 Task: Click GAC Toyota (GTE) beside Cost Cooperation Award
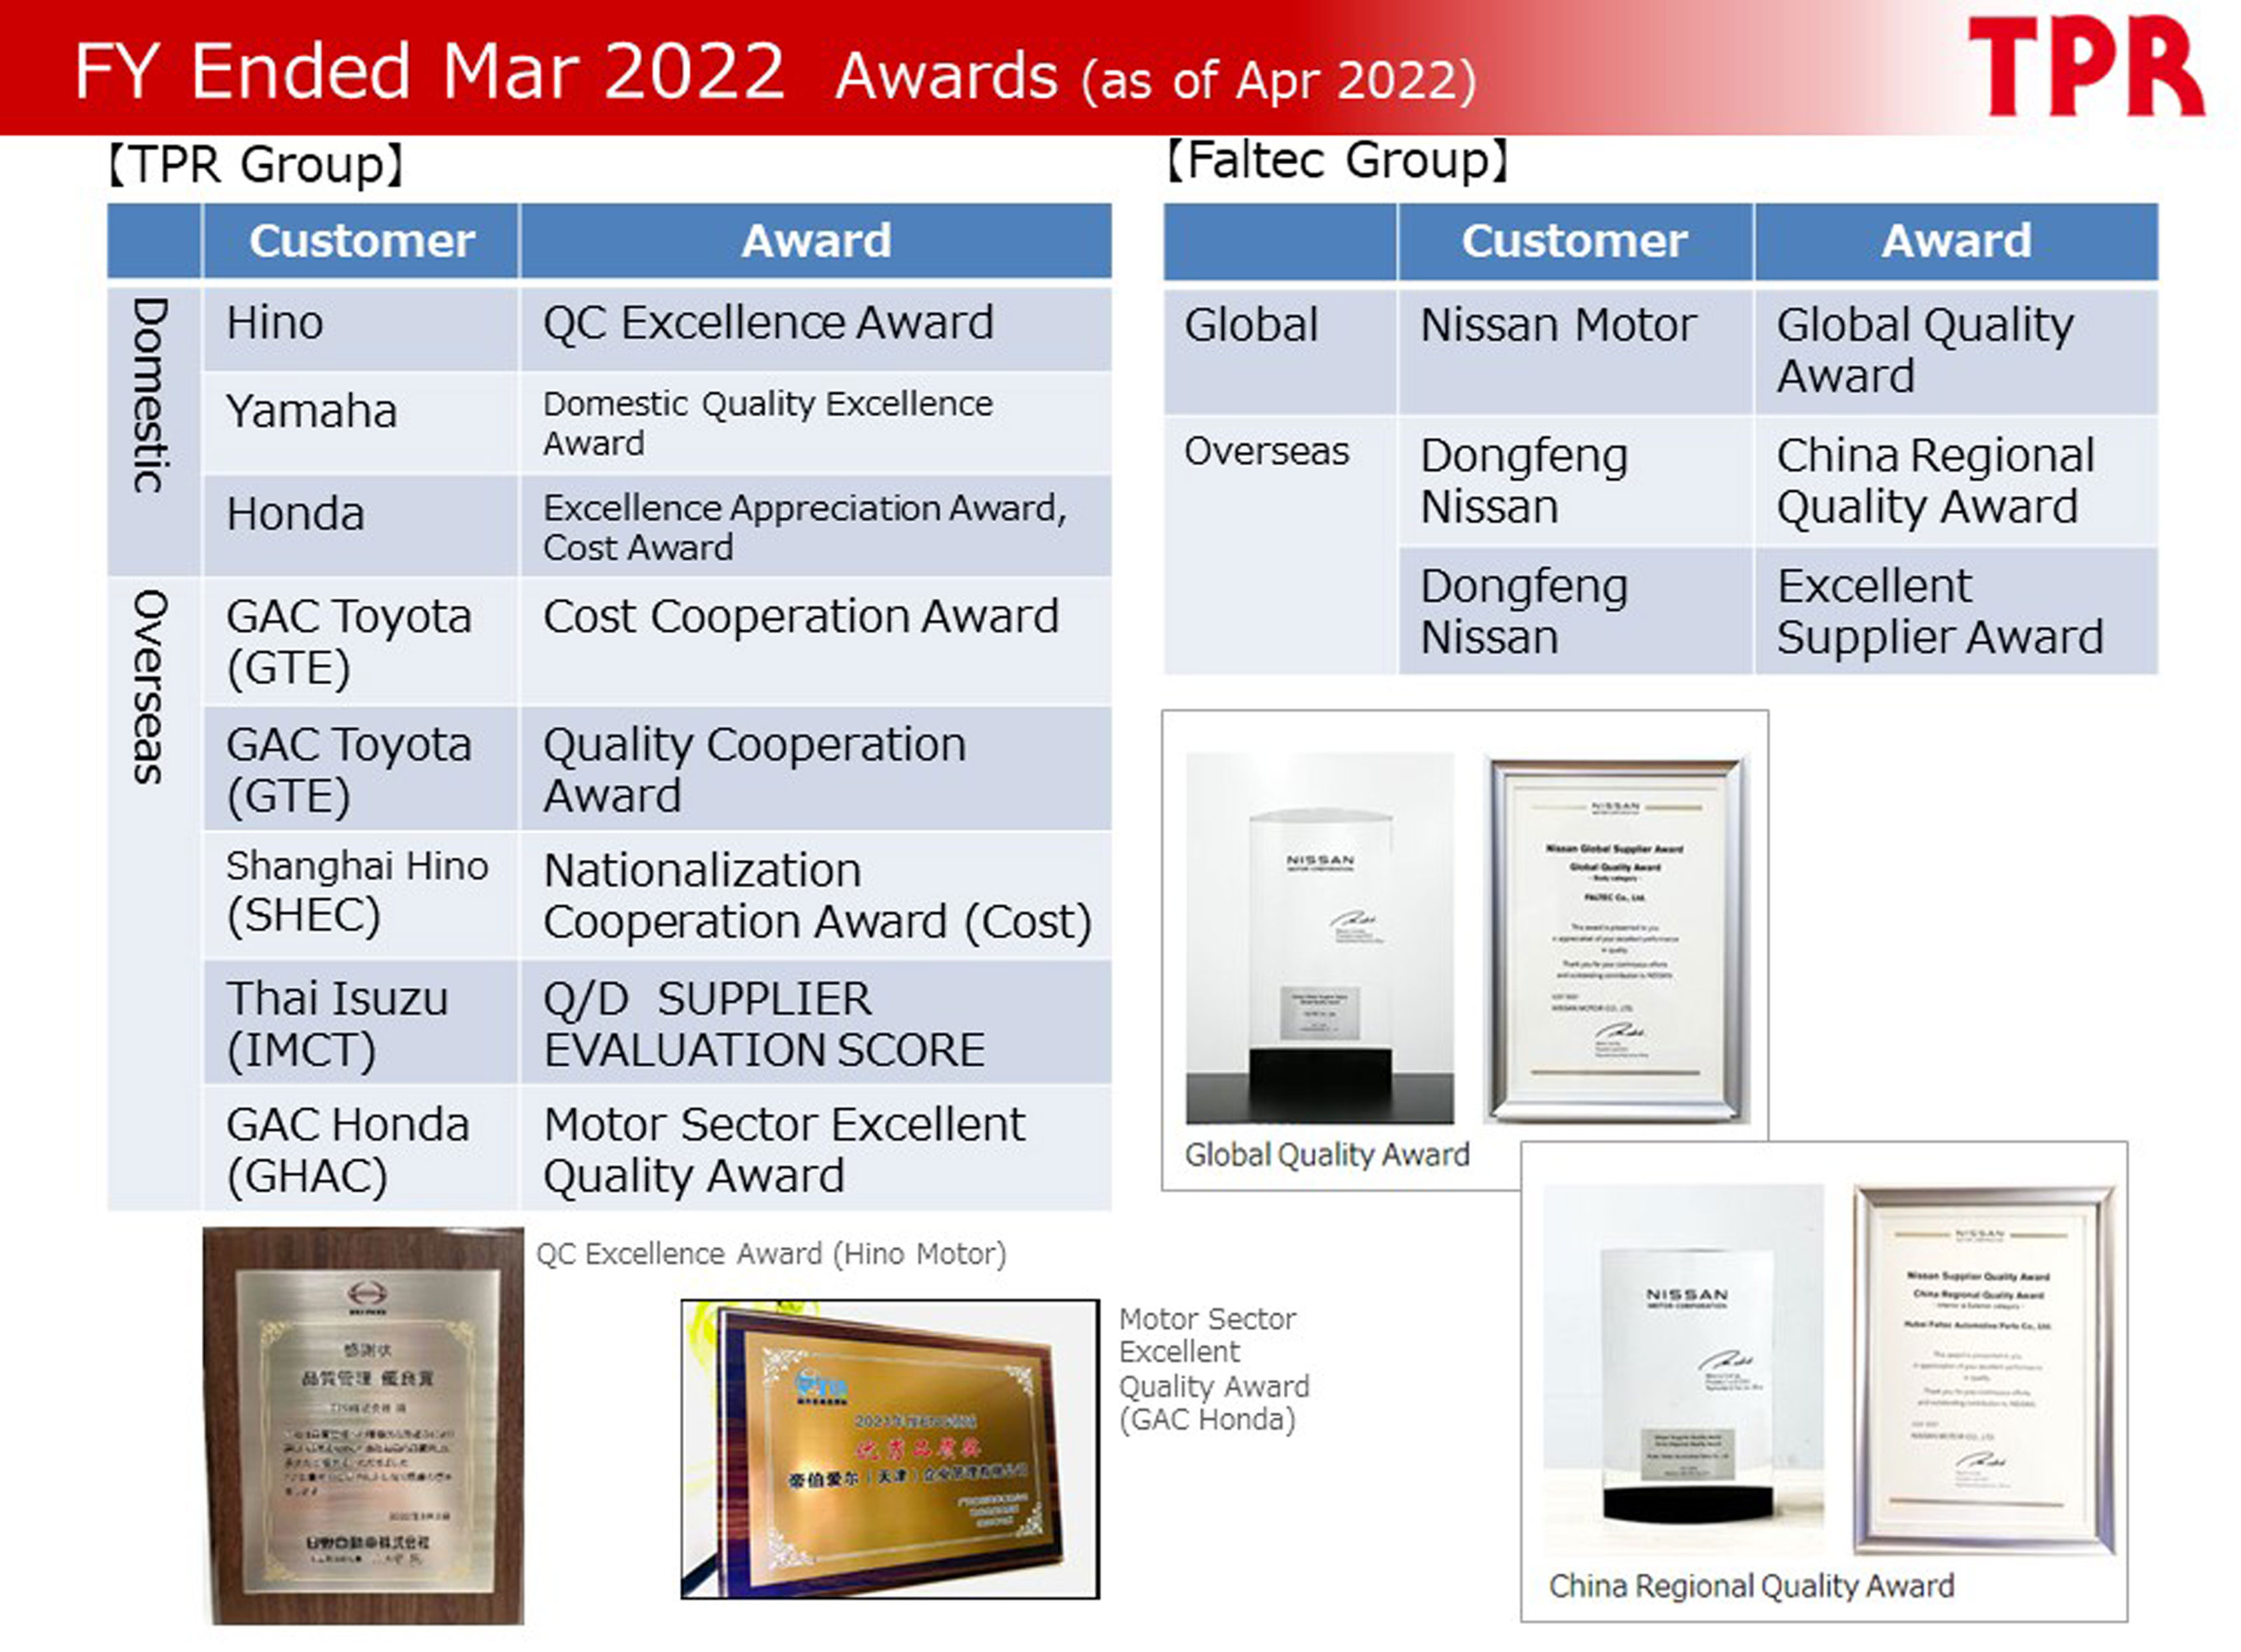pyautogui.click(x=361, y=641)
